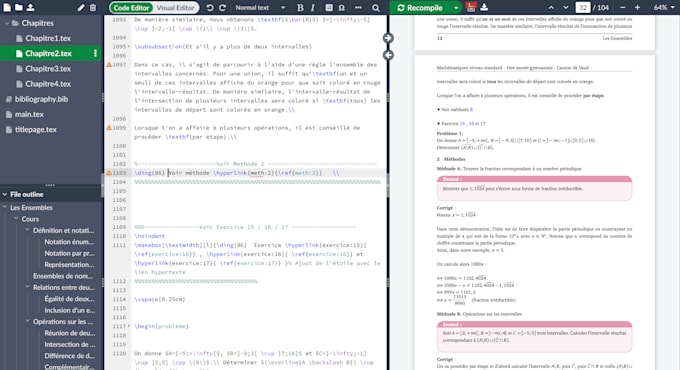Insert a table from the toolbar
Screen dimensions: 680x370
tap(329, 8)
